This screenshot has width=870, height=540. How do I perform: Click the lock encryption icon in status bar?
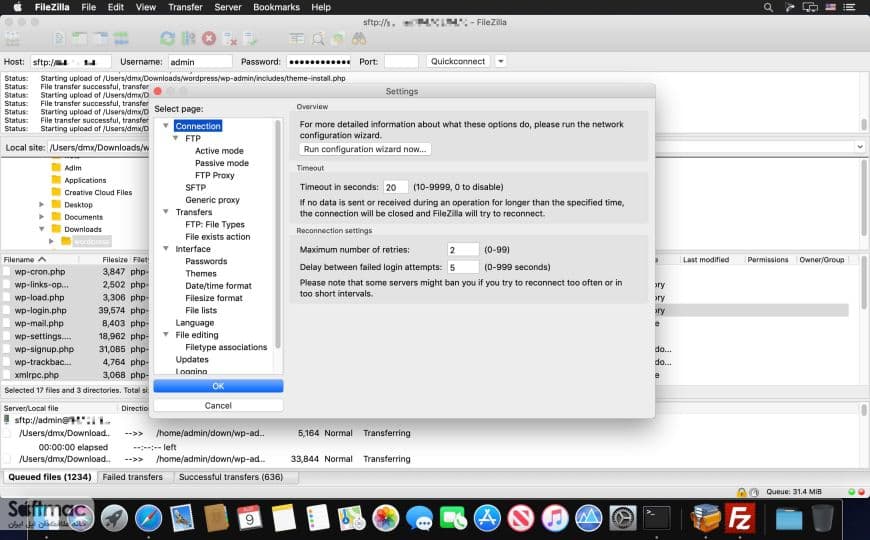(x=741, y=492)
